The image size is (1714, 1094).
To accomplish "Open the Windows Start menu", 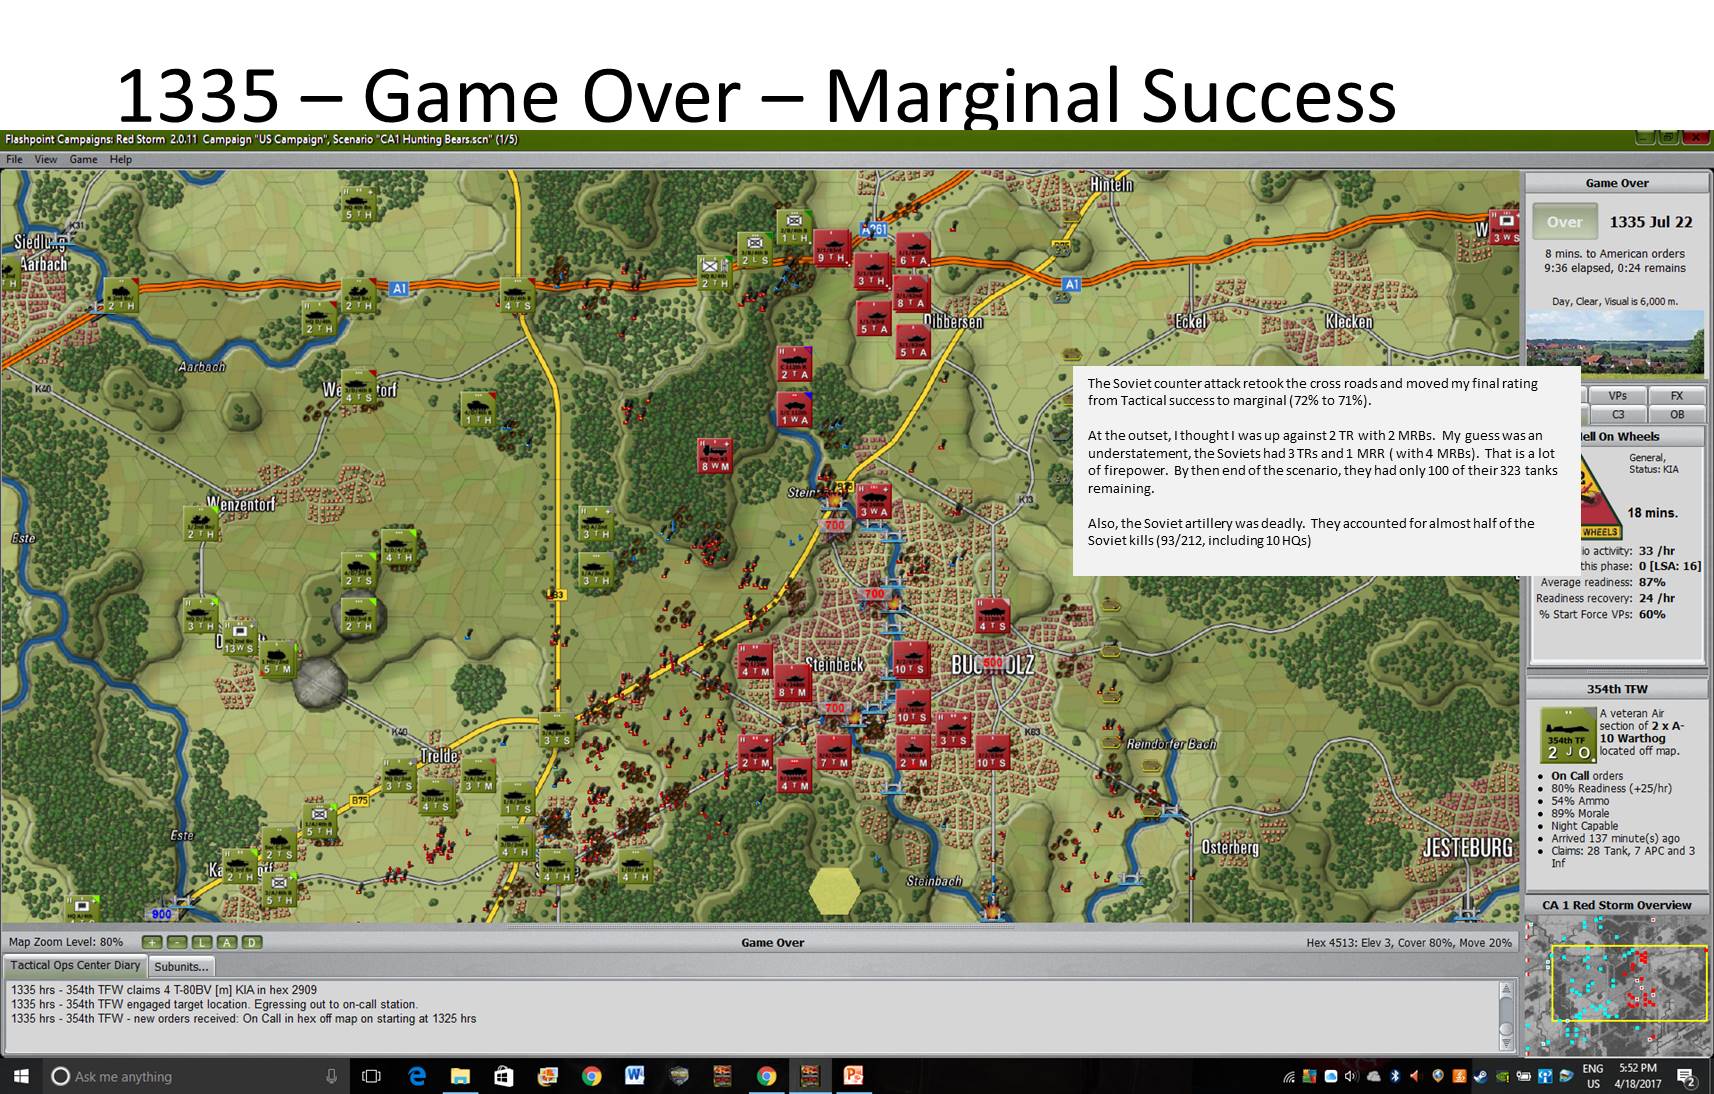I will click(20, 1076).
